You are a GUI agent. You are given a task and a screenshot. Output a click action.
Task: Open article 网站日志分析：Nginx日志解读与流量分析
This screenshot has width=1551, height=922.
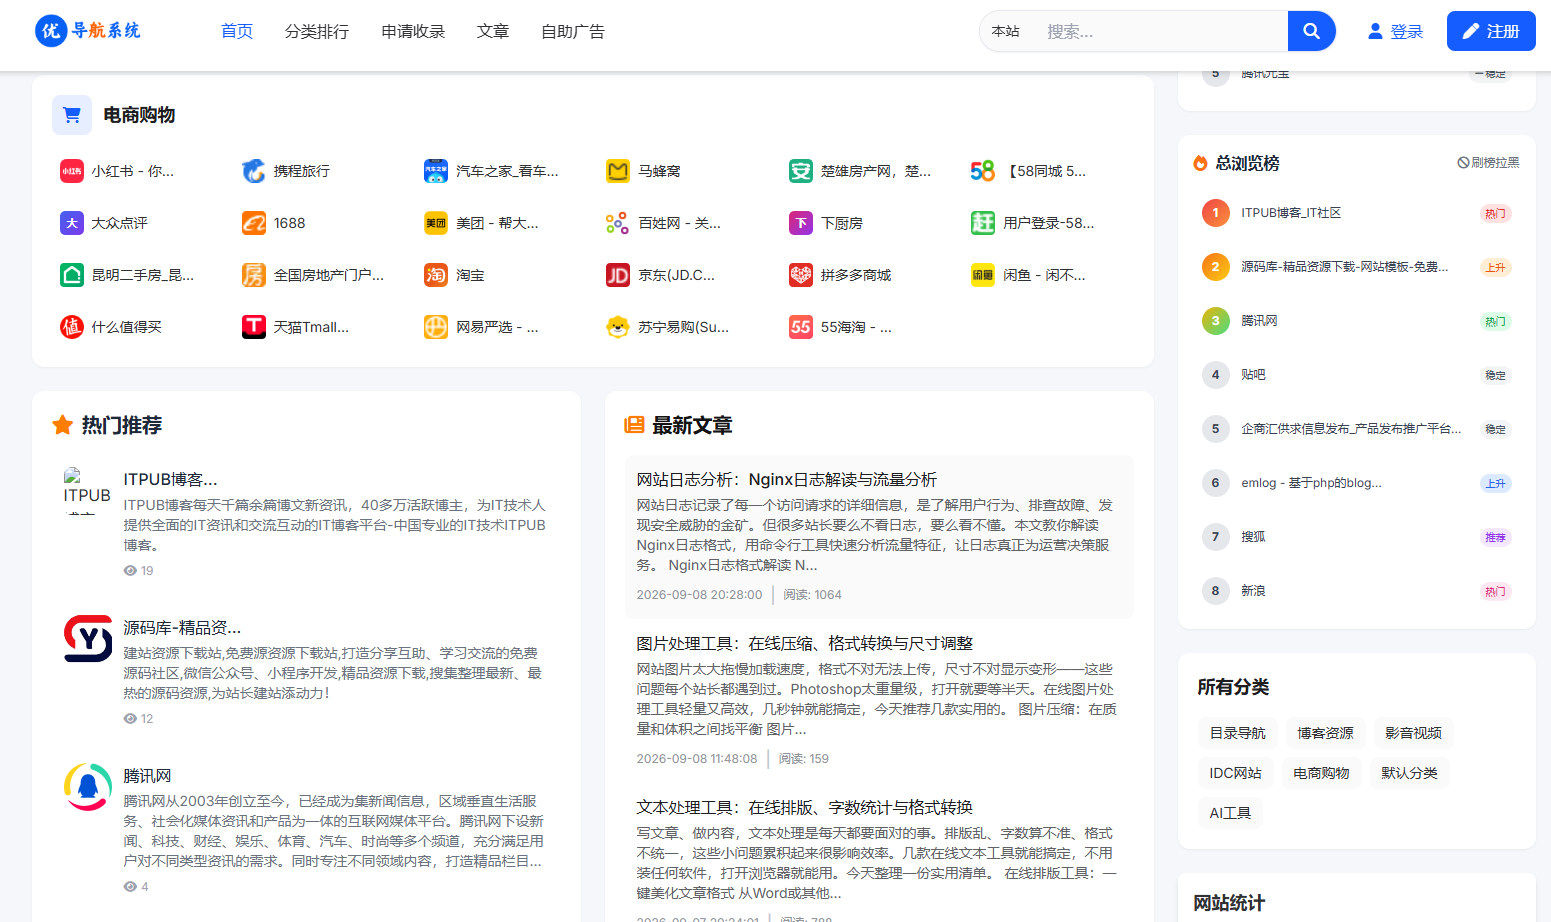(x=786, y=479)
